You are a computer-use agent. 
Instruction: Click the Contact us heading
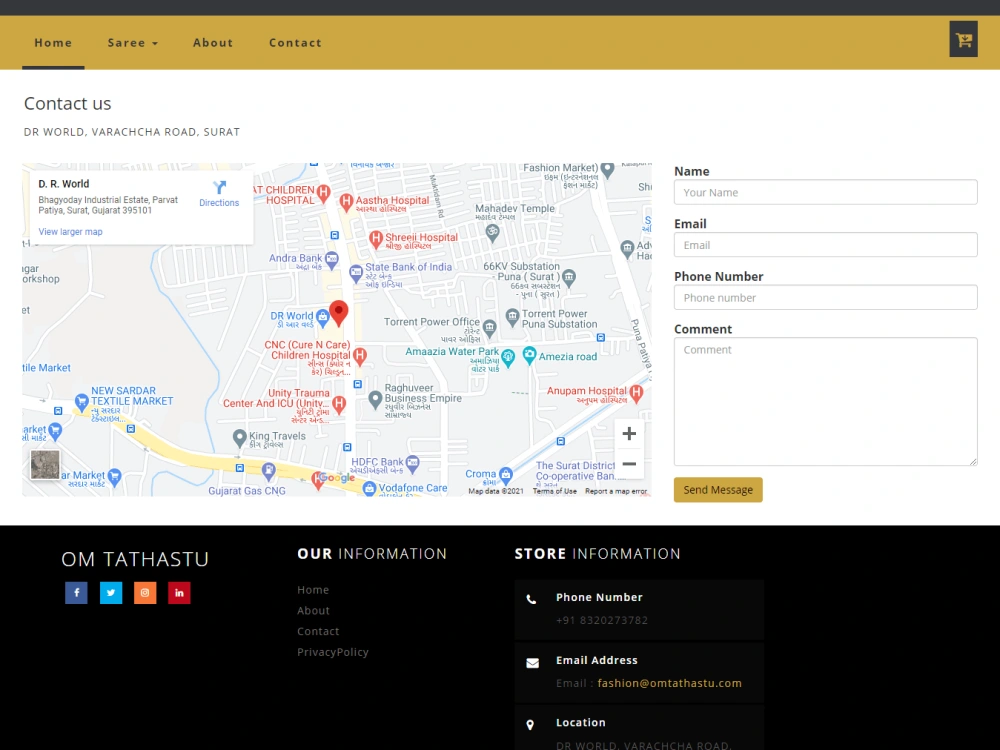point(68,103)
